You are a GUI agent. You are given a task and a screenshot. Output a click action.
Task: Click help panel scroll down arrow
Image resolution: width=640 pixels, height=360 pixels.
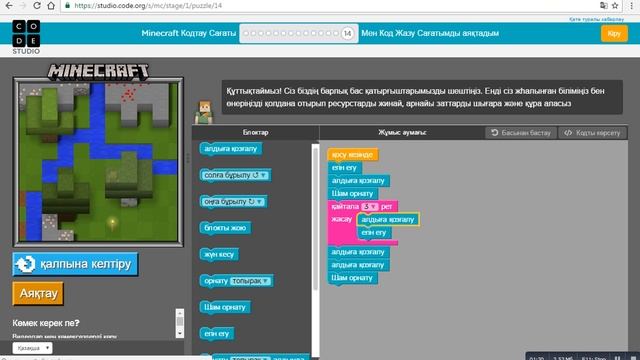[x=180, y=333]
